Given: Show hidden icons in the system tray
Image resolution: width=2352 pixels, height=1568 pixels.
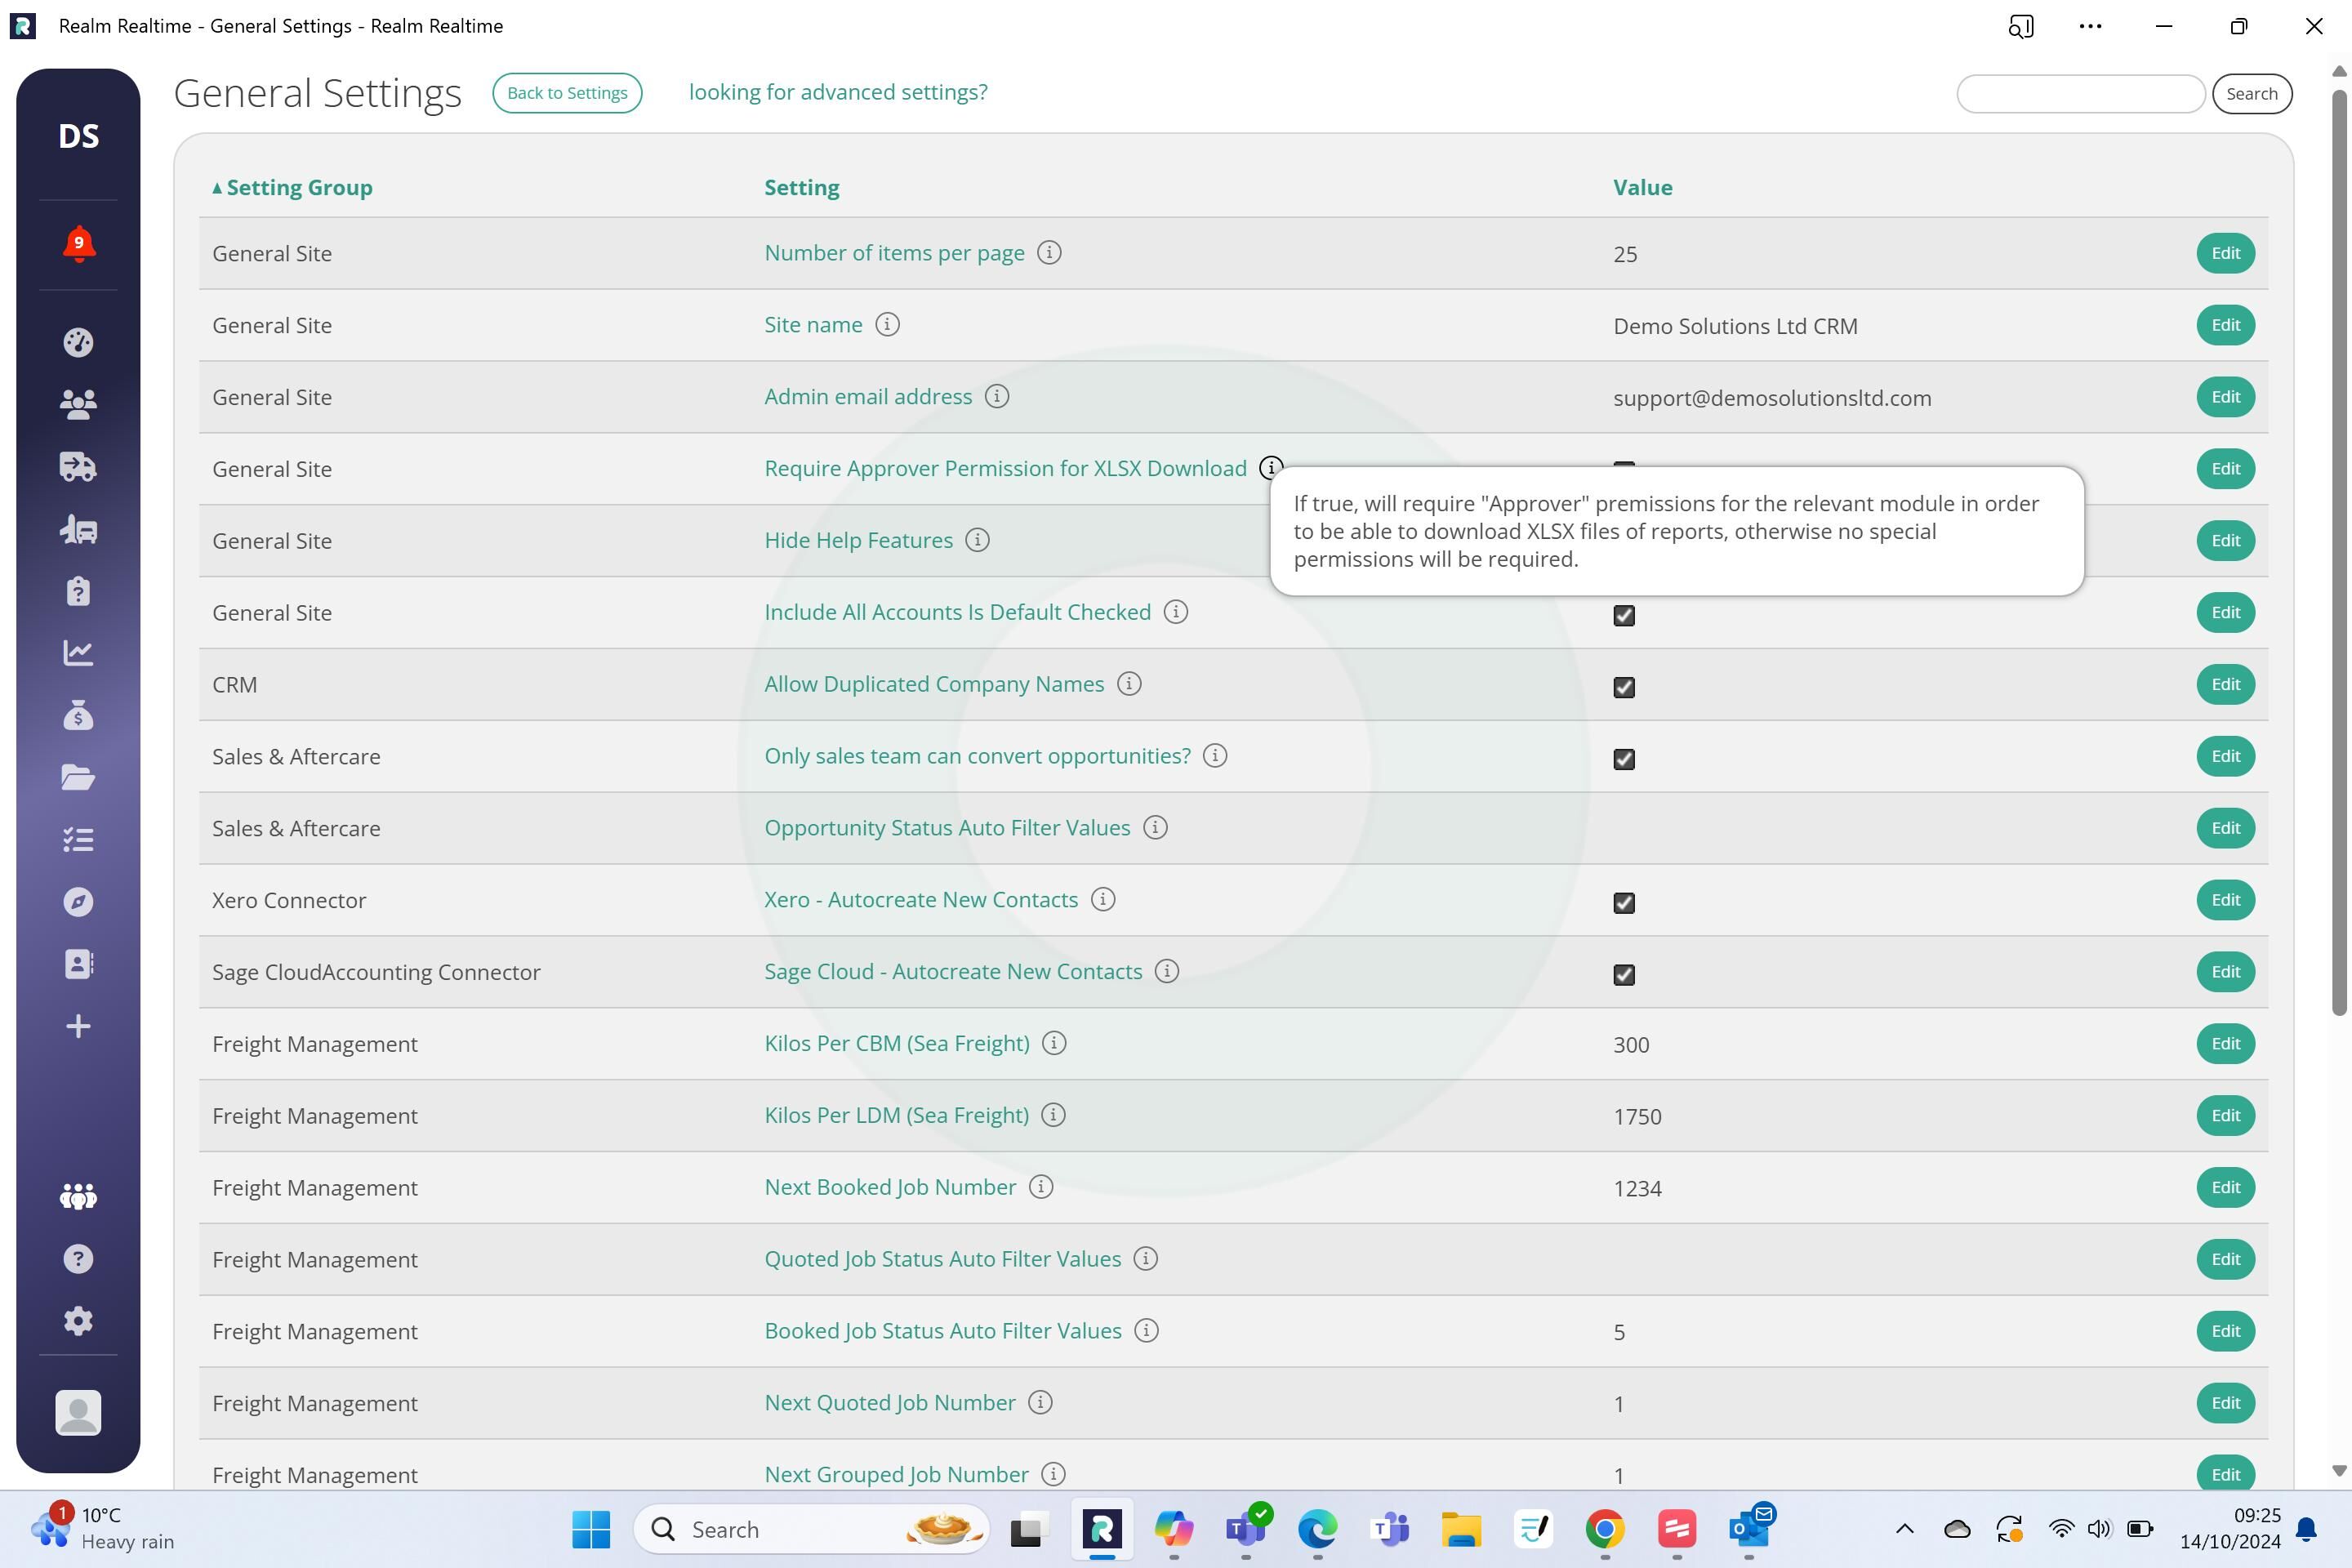Looking at the screenshot, I should [1904, 1528].
